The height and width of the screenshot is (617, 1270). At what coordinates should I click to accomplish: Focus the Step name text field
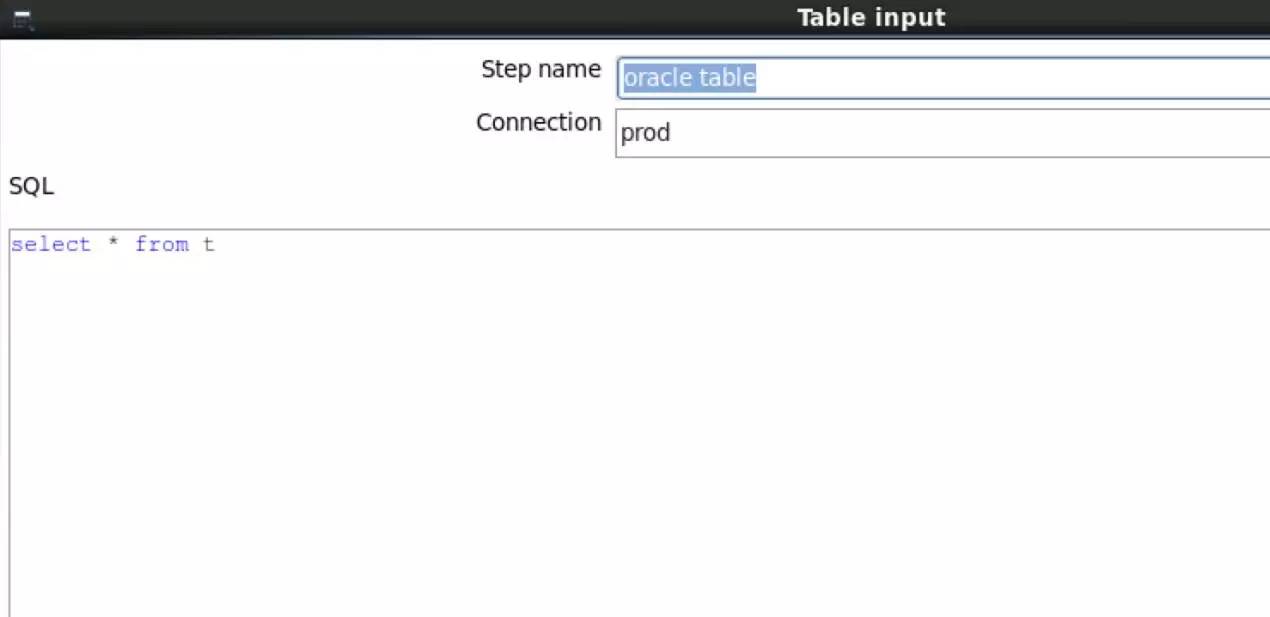[x=943, y=78]
